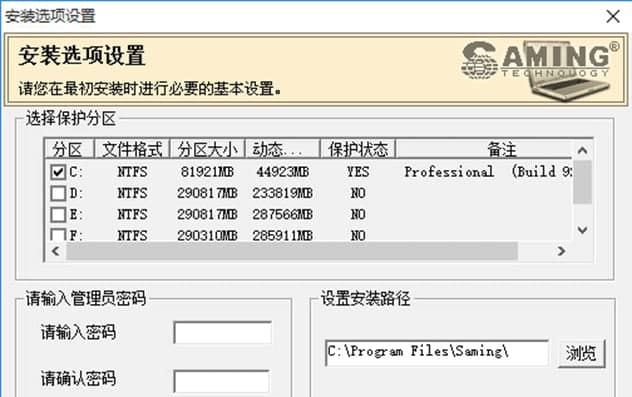The image size is (632, 397).
Task: Click the 请确认密码 confirm field
Action: tap(222, 381)
